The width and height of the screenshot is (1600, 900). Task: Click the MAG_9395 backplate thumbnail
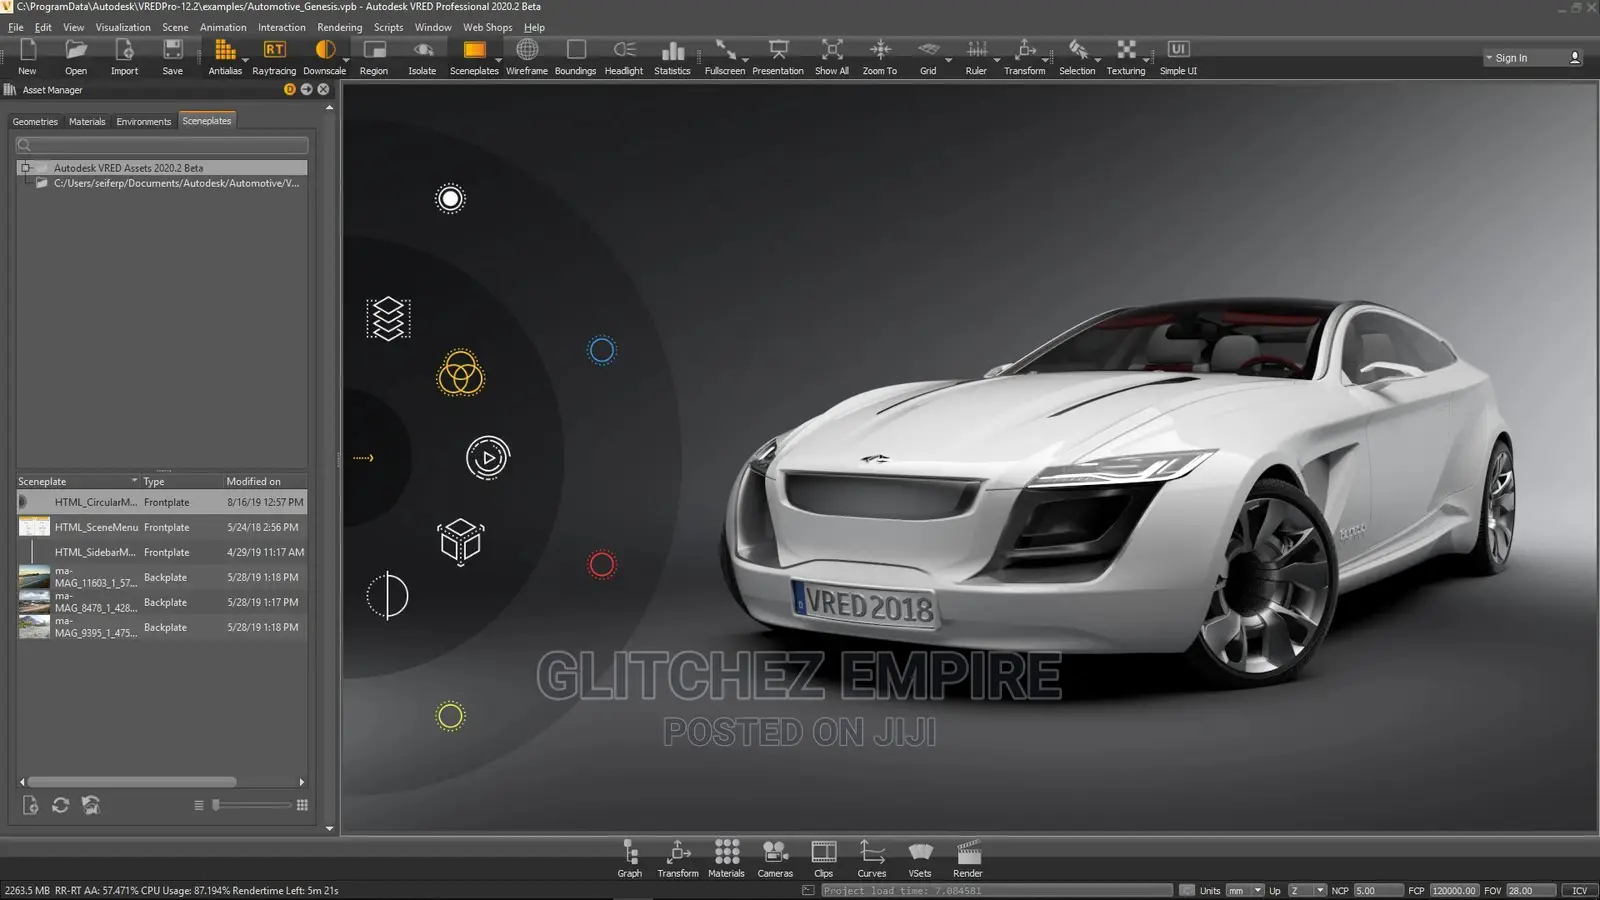[34, 627]
